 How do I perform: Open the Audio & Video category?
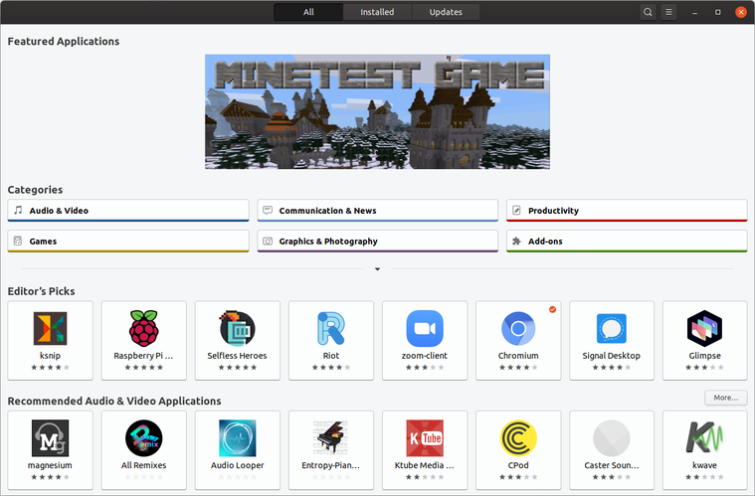coord(128,211)
